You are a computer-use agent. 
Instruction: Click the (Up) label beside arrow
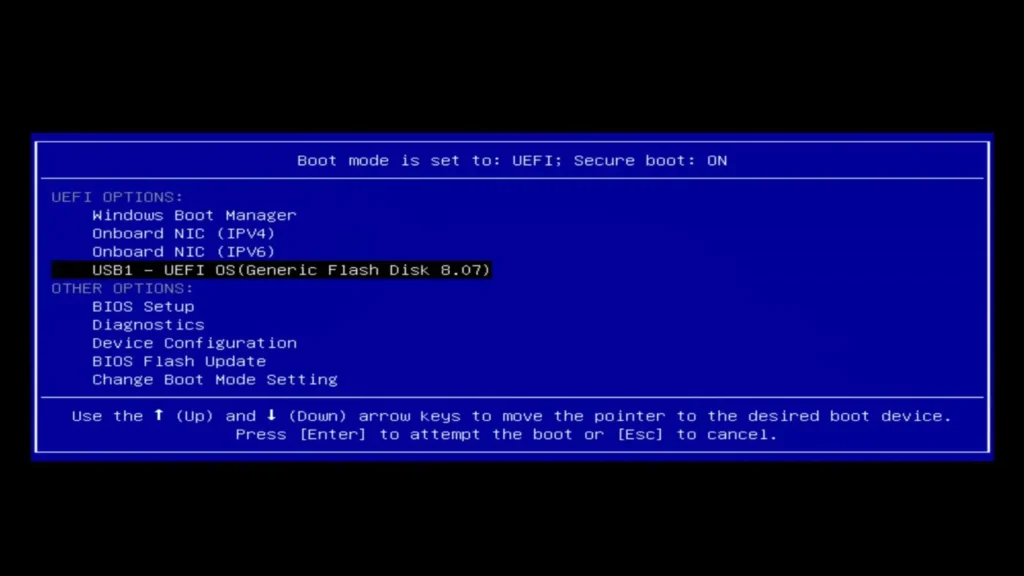[195, 417]
